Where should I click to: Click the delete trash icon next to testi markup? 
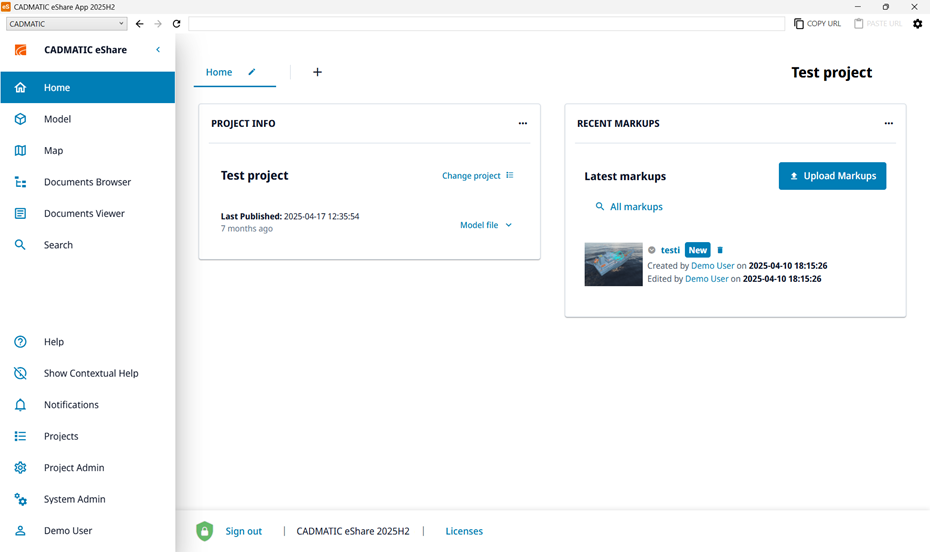[x=720, y=250]
